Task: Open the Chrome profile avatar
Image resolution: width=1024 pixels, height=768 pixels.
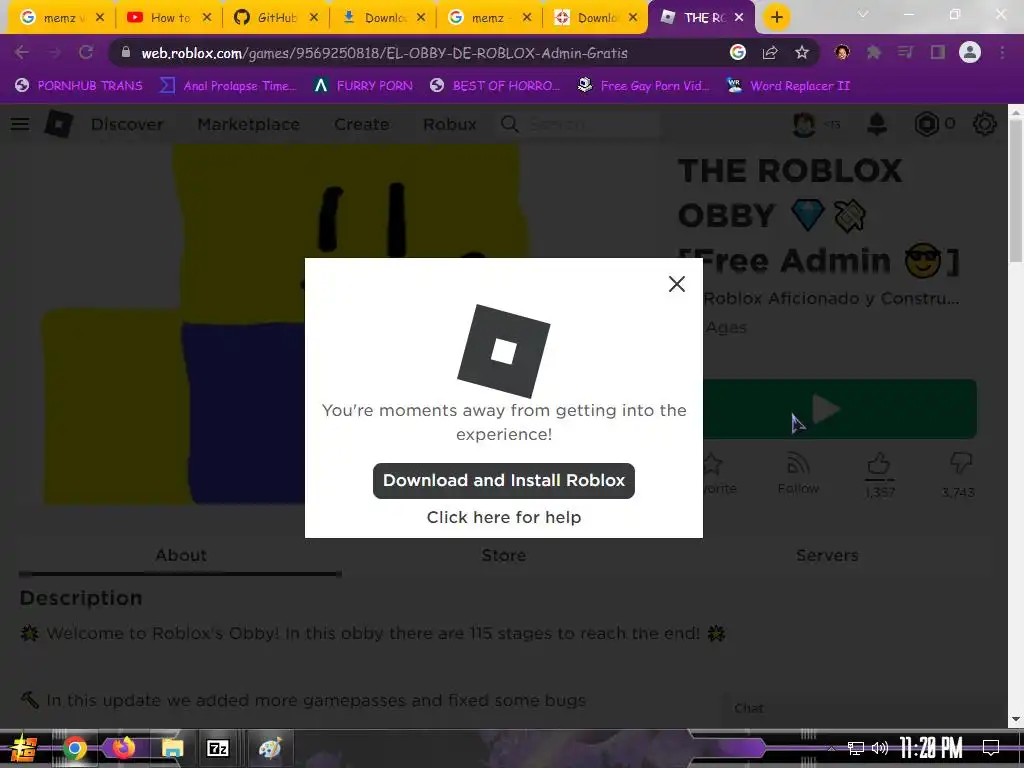Action: click(970, 53)
